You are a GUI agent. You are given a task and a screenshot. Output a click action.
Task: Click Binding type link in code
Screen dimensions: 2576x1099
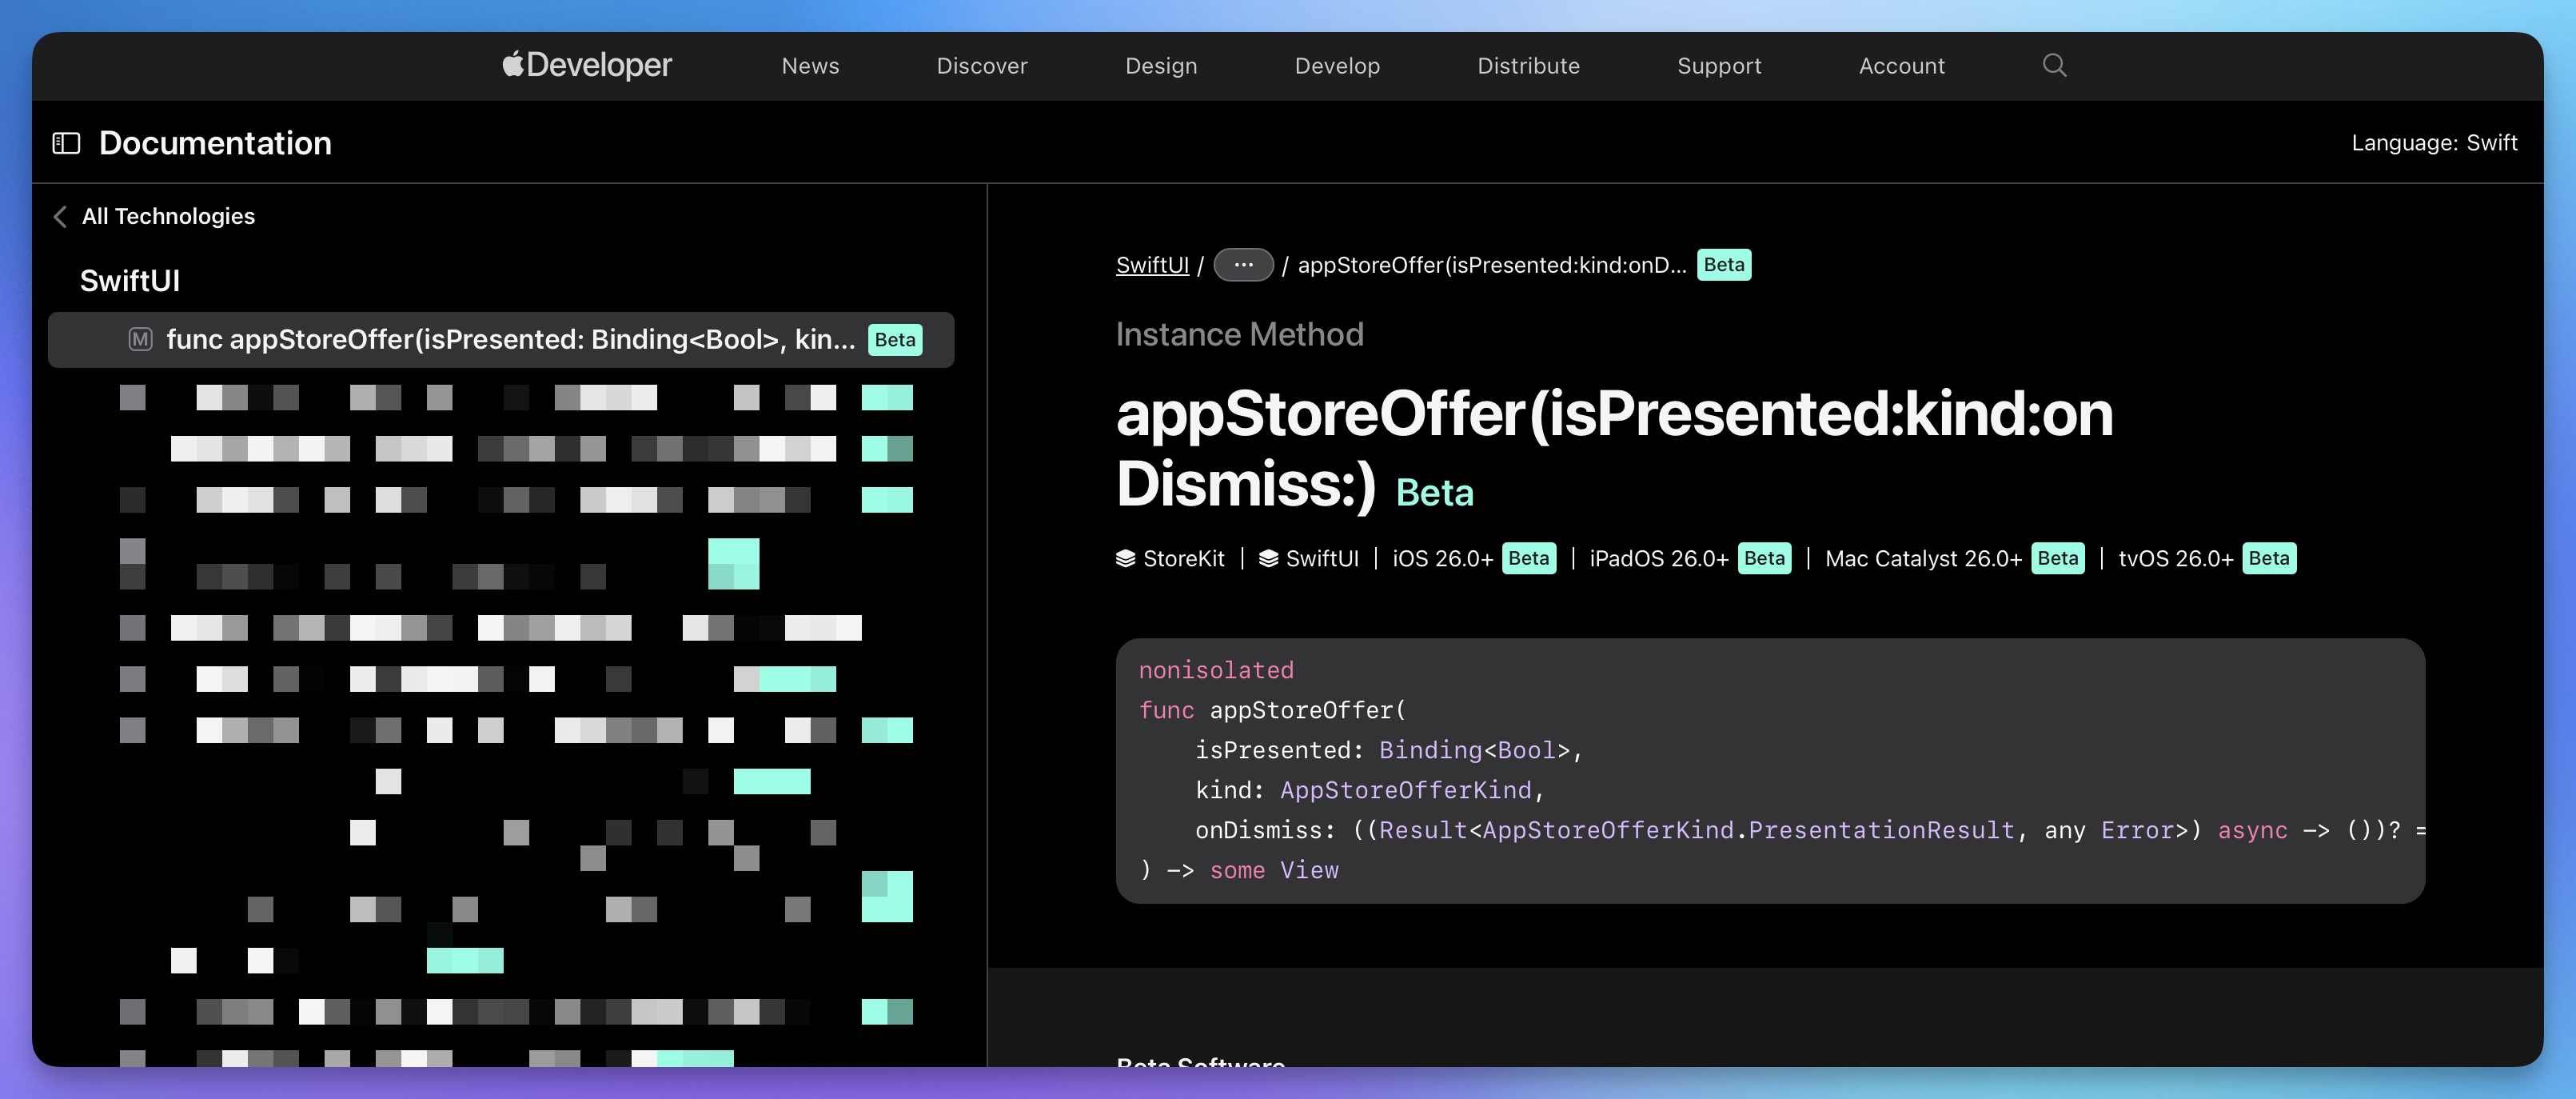tap(1430, 750)
